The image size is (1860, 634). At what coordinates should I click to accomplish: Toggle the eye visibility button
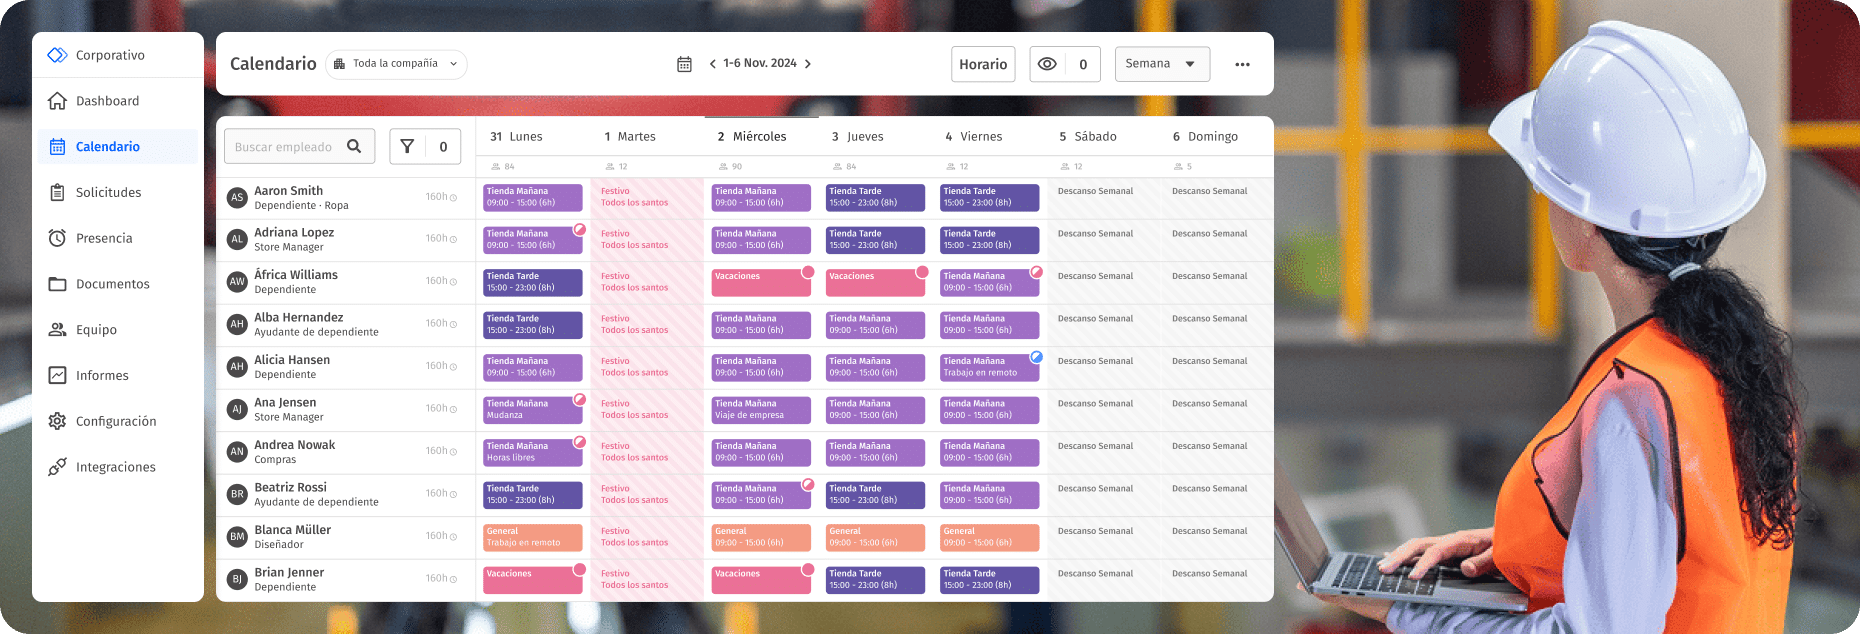1047,64
